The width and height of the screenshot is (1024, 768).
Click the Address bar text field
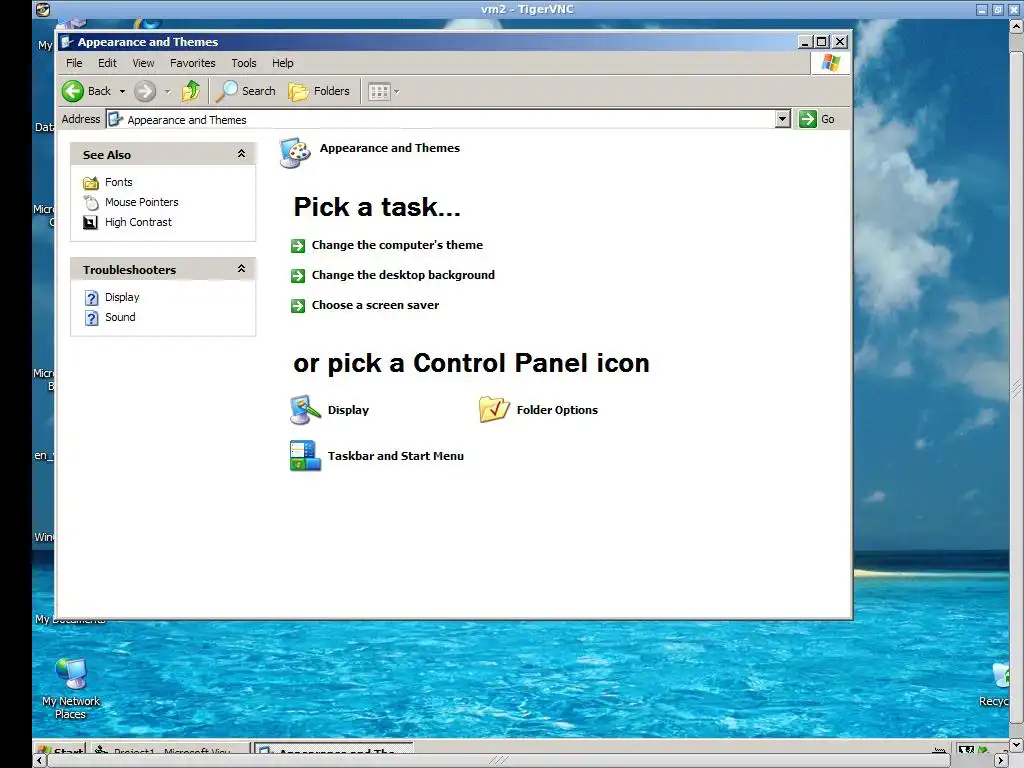pyautogui.click(x=441, y=120)
